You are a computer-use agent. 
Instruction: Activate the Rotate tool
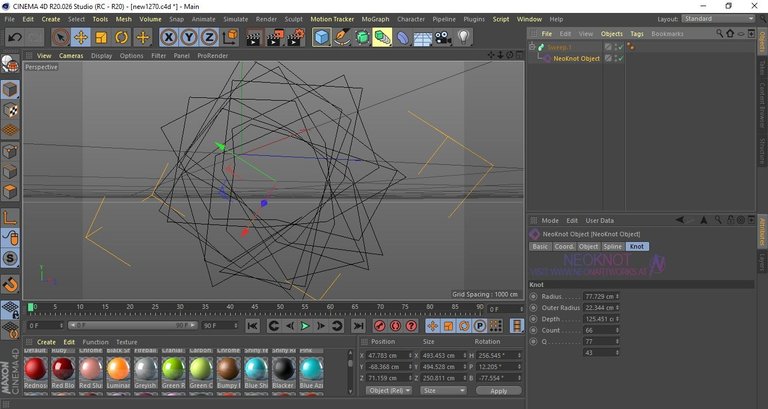tap(121, 37)
